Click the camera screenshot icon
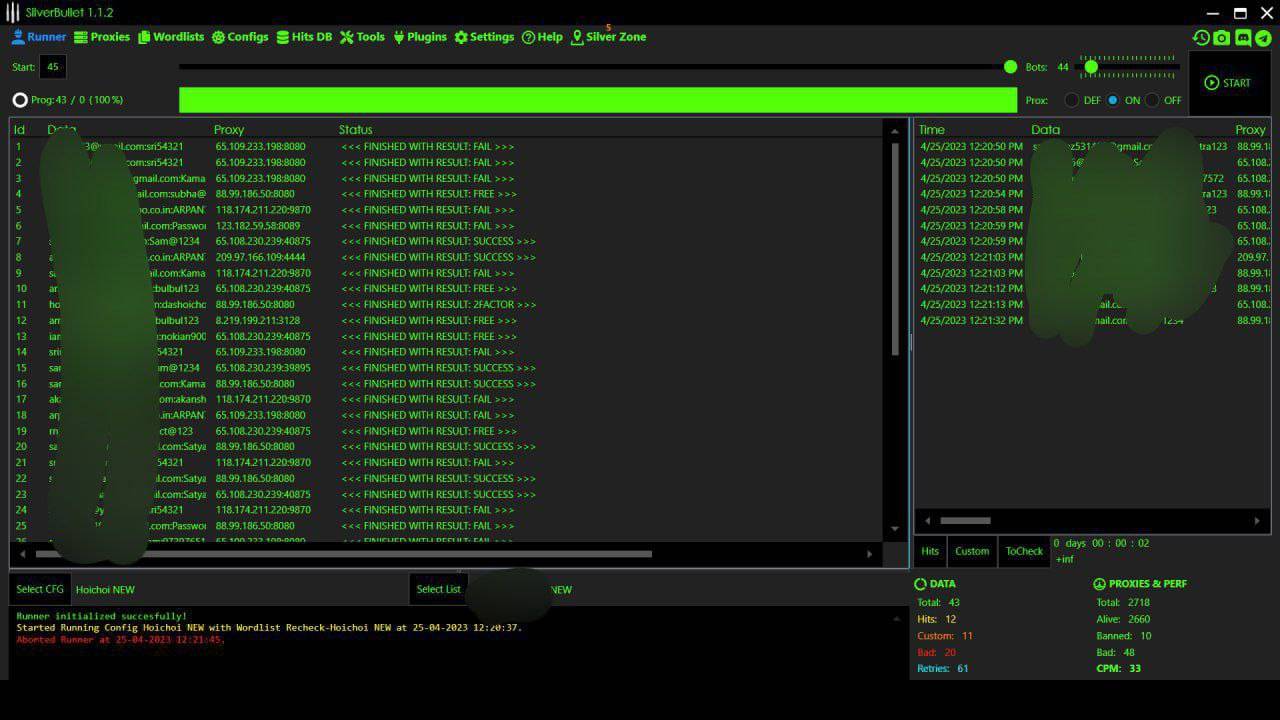 pos(1222,38)
